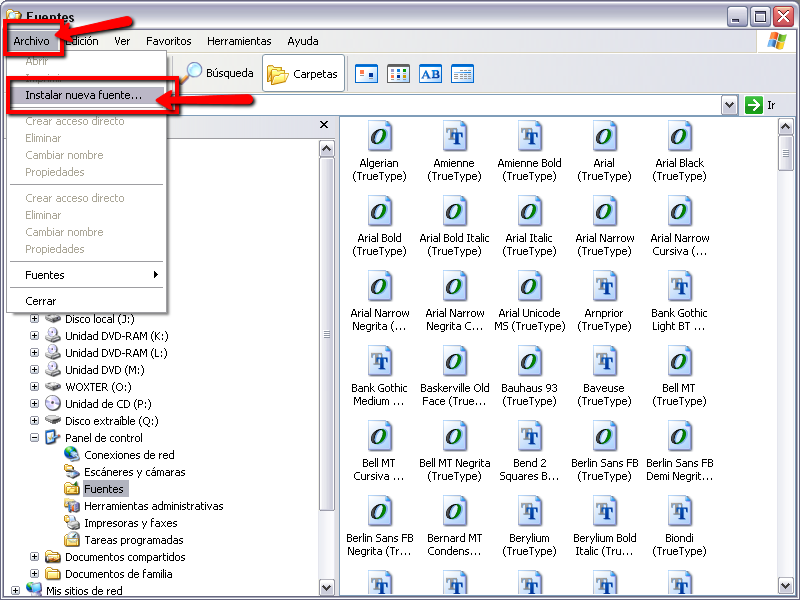Select the Bernard MT Condensed font icon

(454, 511)
